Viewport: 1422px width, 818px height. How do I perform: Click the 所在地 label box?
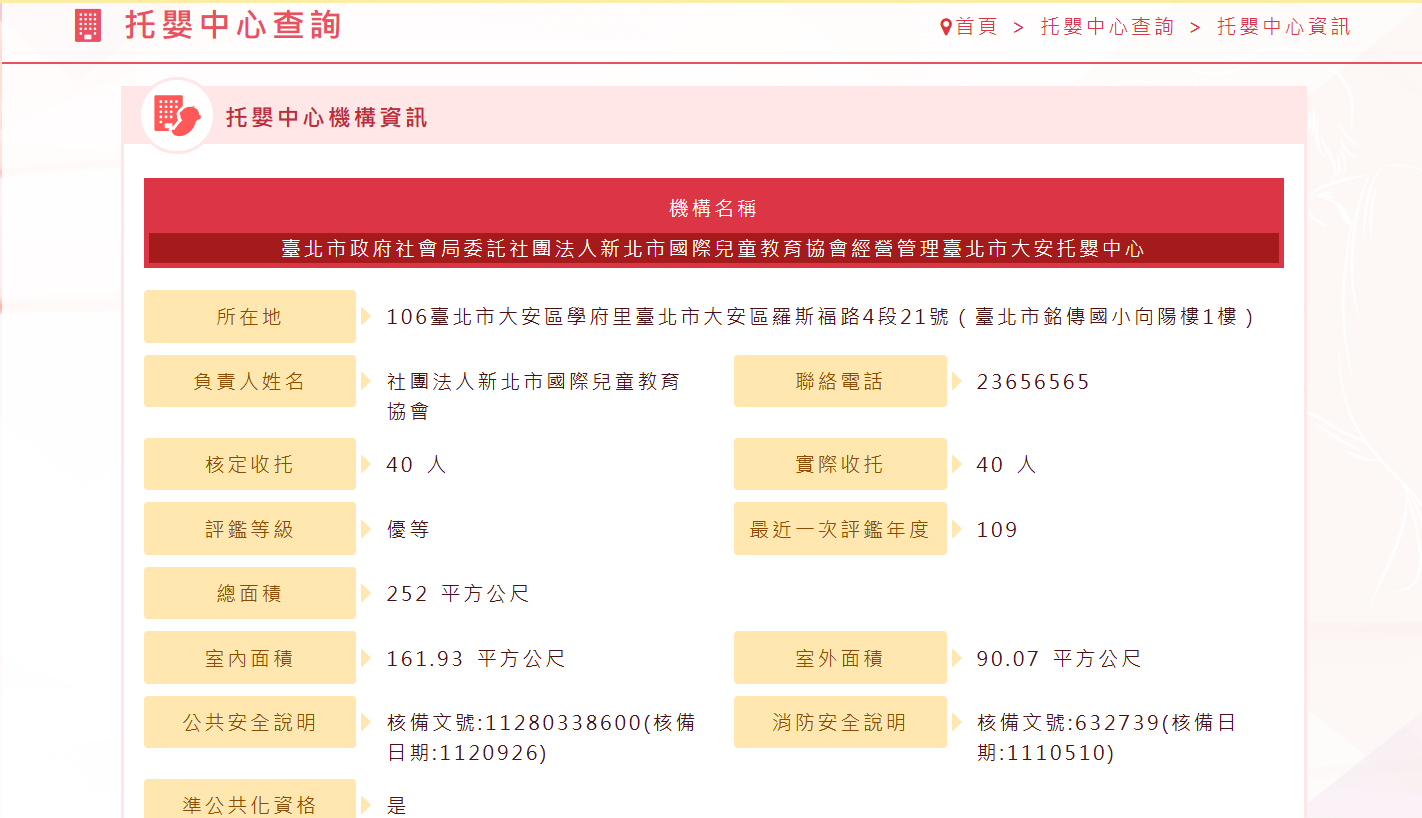point(249,317)
